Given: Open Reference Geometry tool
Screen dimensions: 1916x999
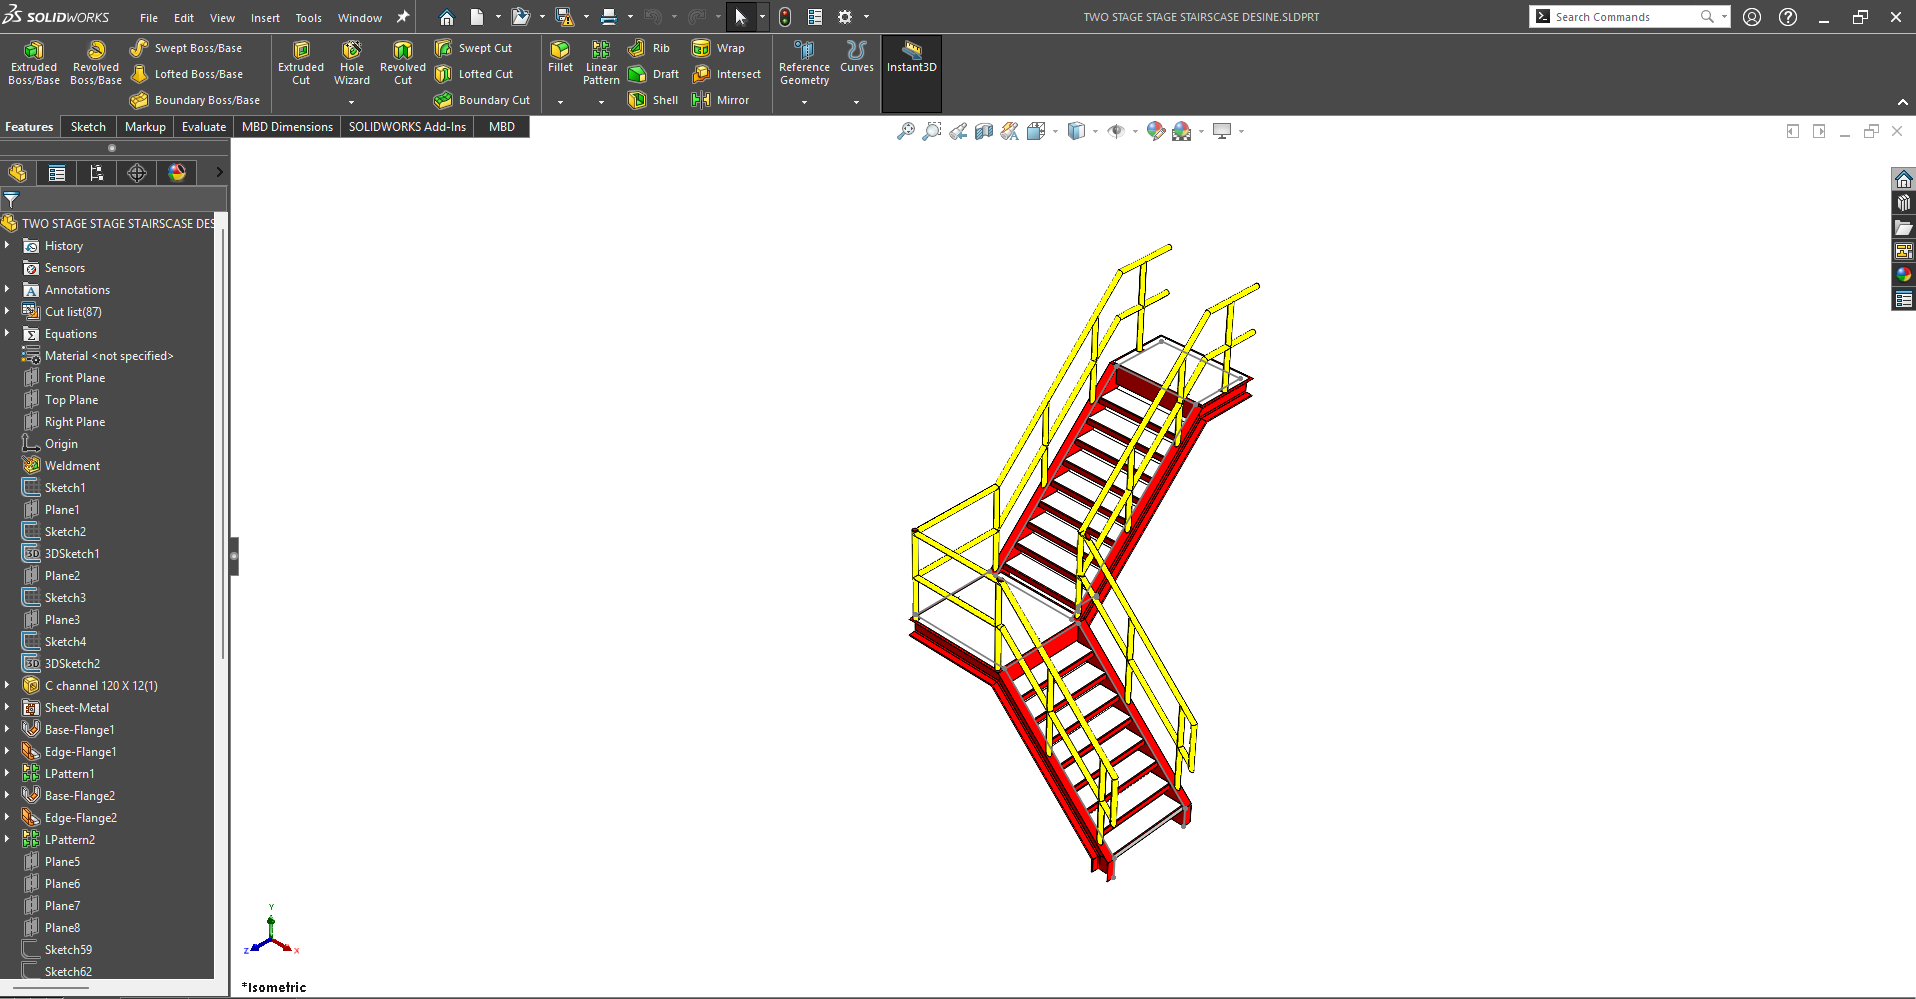Looking at the screenshot, I should 804,63.
